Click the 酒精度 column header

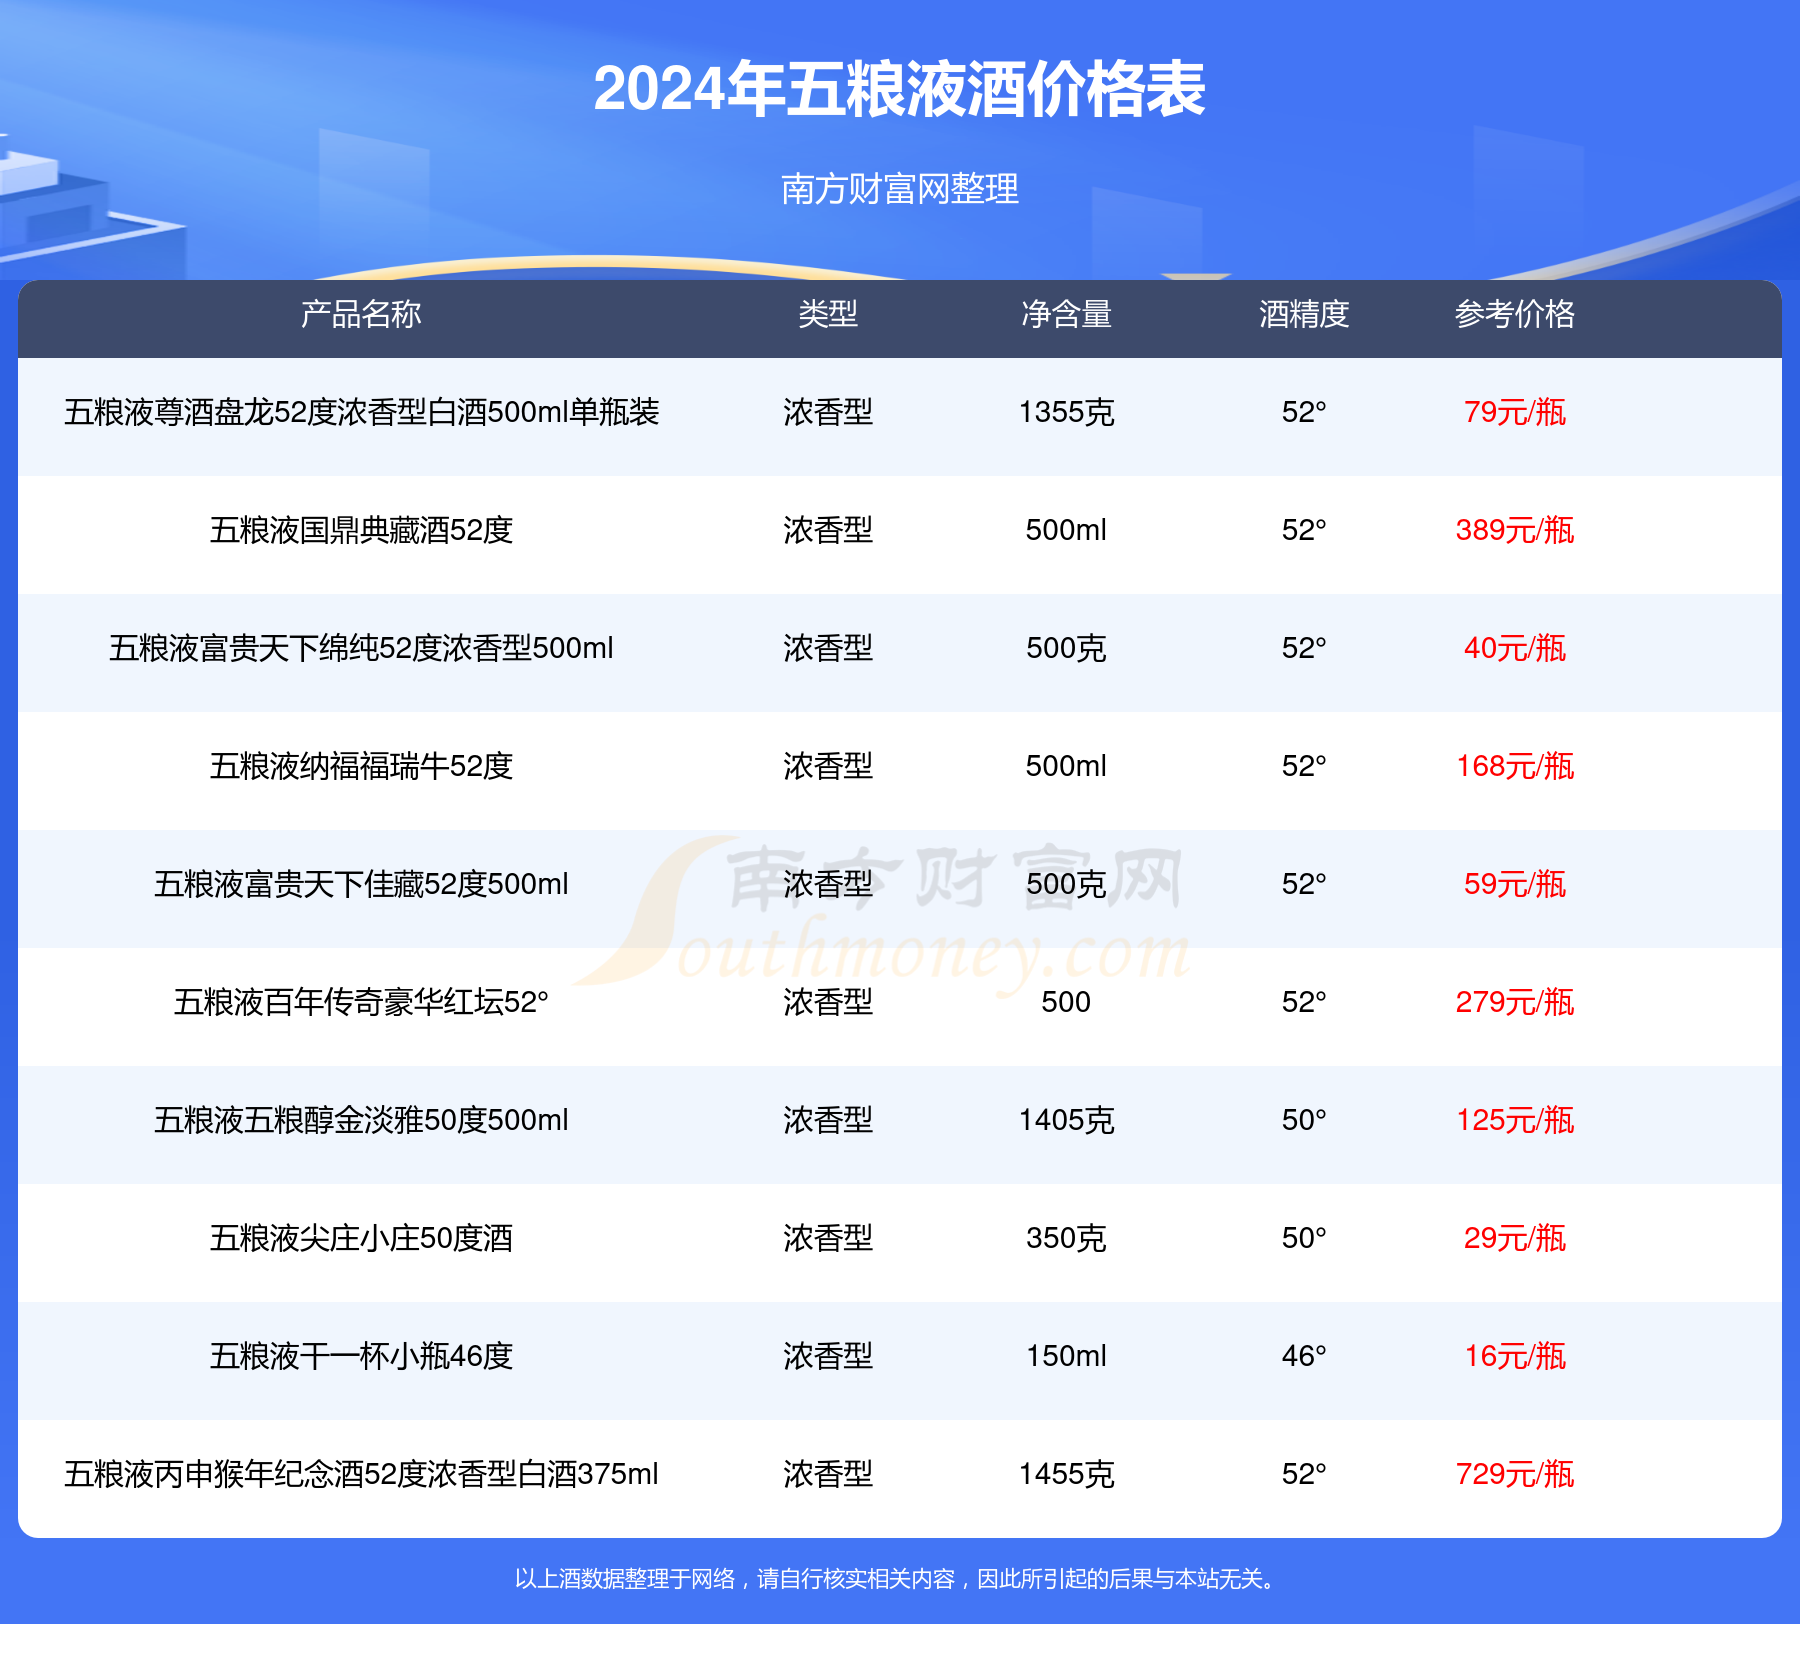point(1304,314)
